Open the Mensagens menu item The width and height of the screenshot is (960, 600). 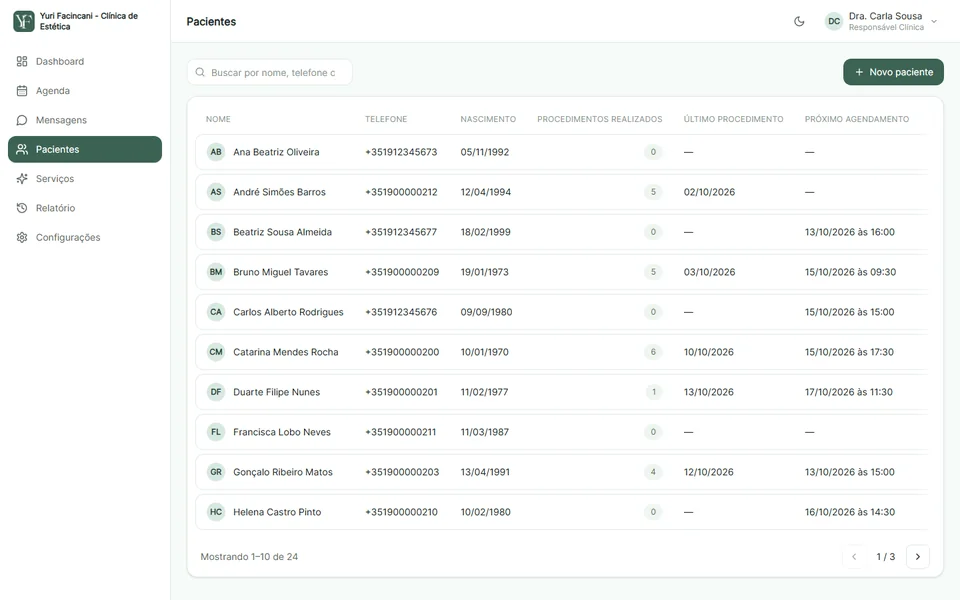pos(84,120)
